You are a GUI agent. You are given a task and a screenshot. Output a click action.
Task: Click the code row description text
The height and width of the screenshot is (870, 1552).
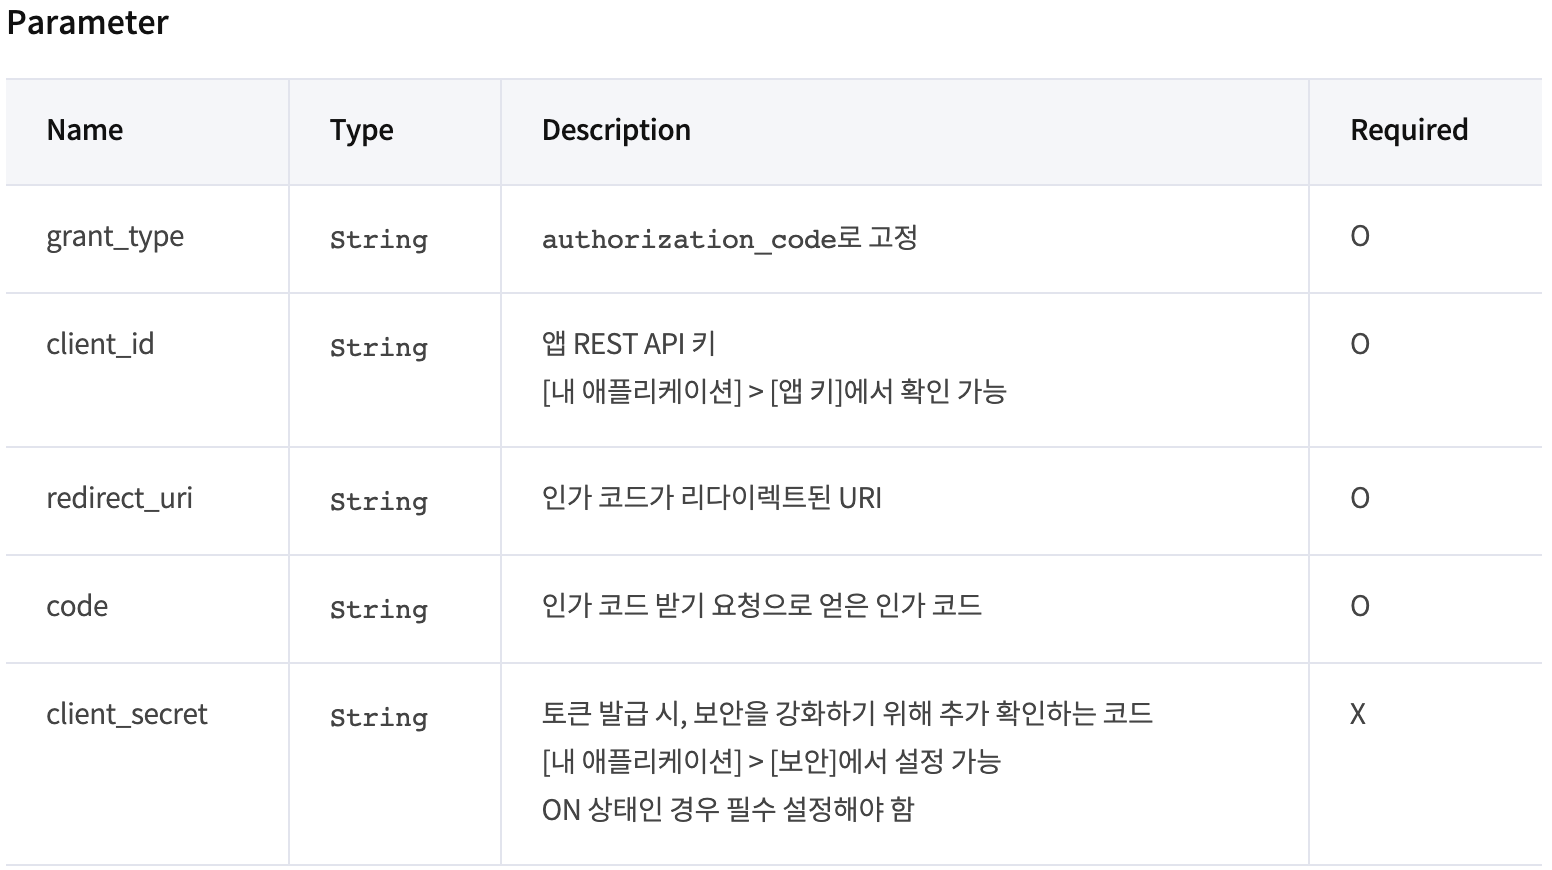tap(762, 606)
